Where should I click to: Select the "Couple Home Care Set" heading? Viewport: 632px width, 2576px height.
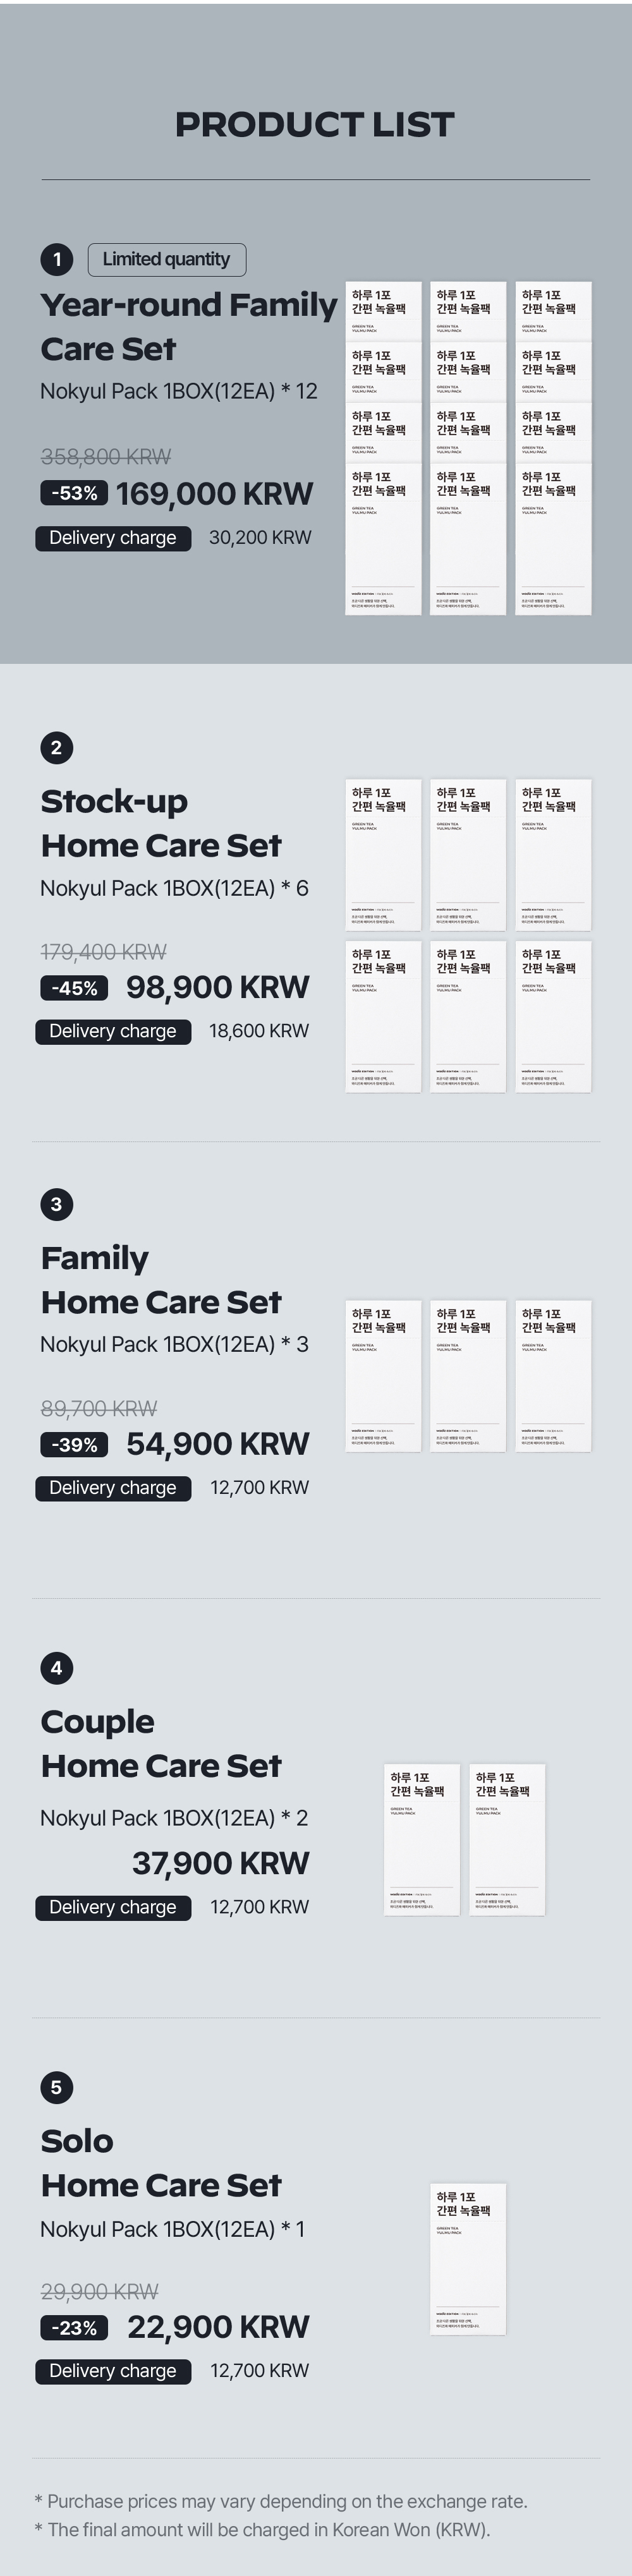(x=161, y=1743)
